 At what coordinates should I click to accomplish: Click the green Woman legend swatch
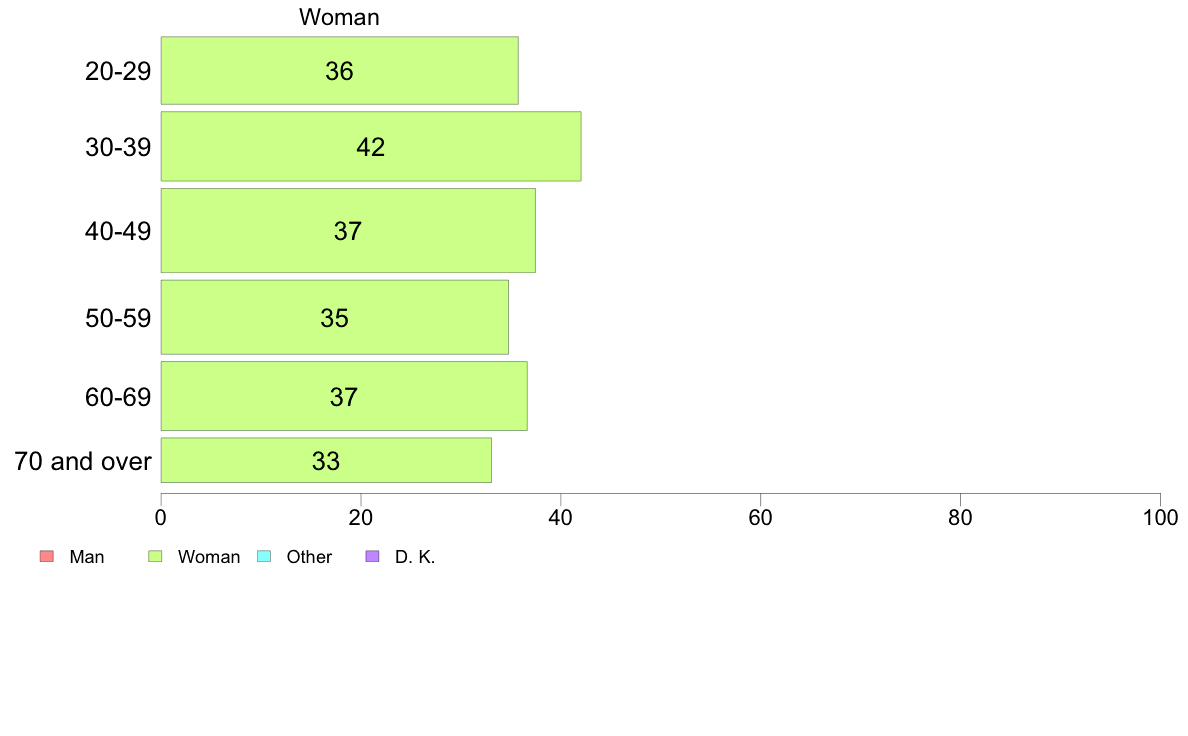click(x=155, y=556)
